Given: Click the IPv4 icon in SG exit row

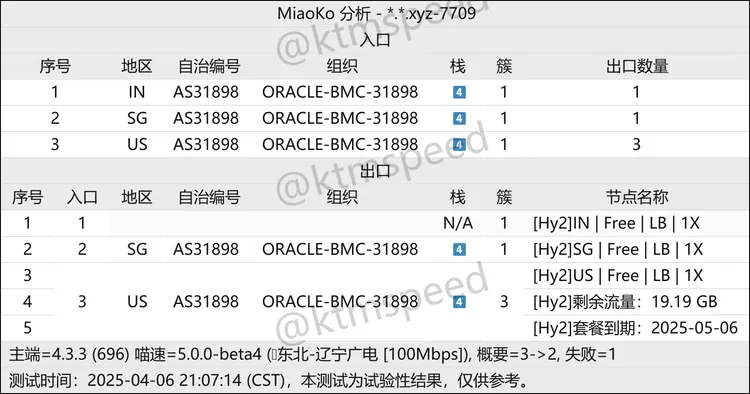Looking at the screenshot, I should (x=459, y=249).
